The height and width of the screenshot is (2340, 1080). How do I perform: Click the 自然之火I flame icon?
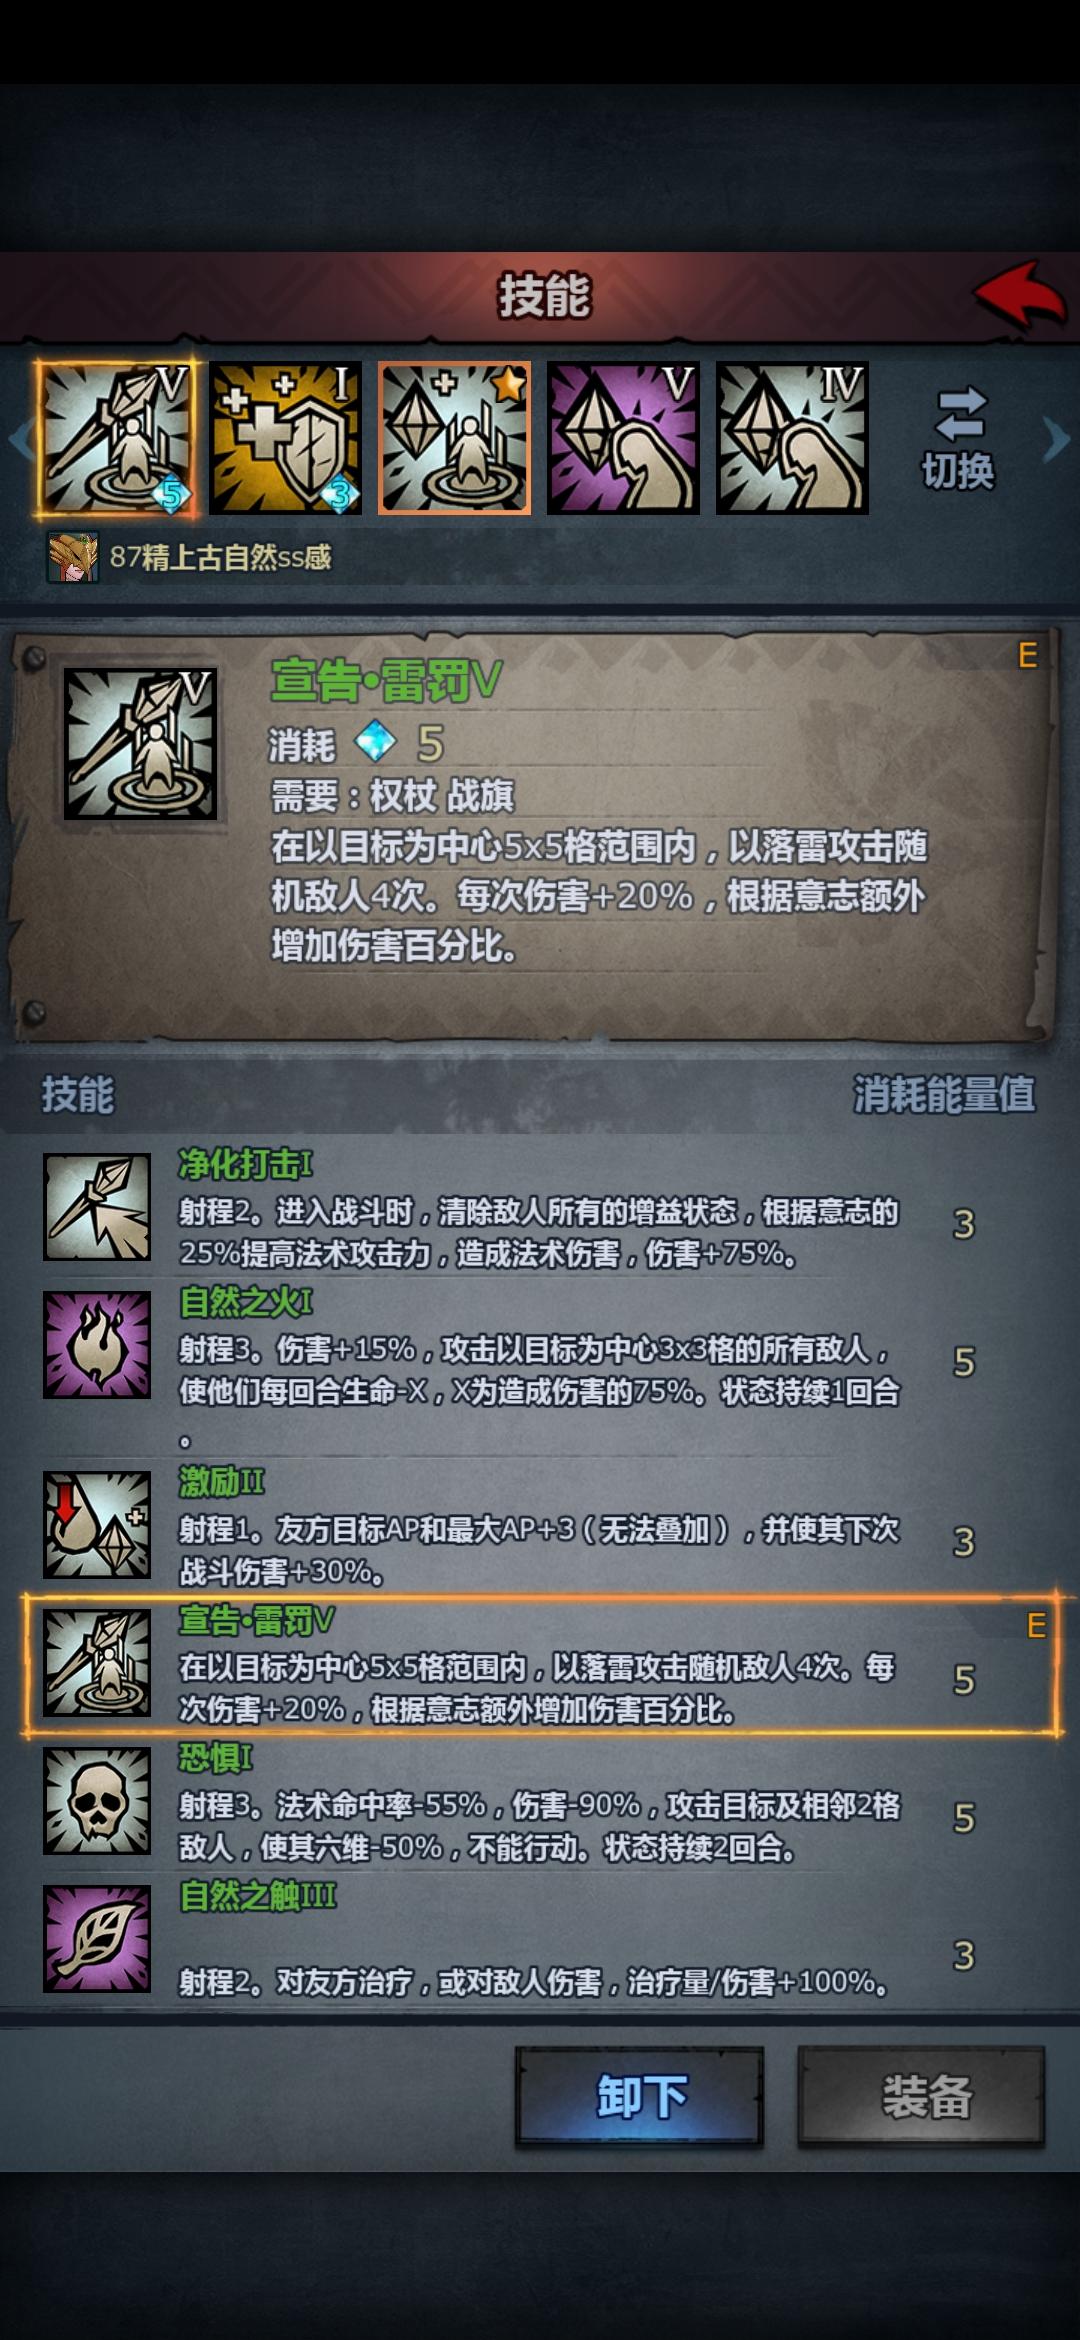coord(97,1344)
